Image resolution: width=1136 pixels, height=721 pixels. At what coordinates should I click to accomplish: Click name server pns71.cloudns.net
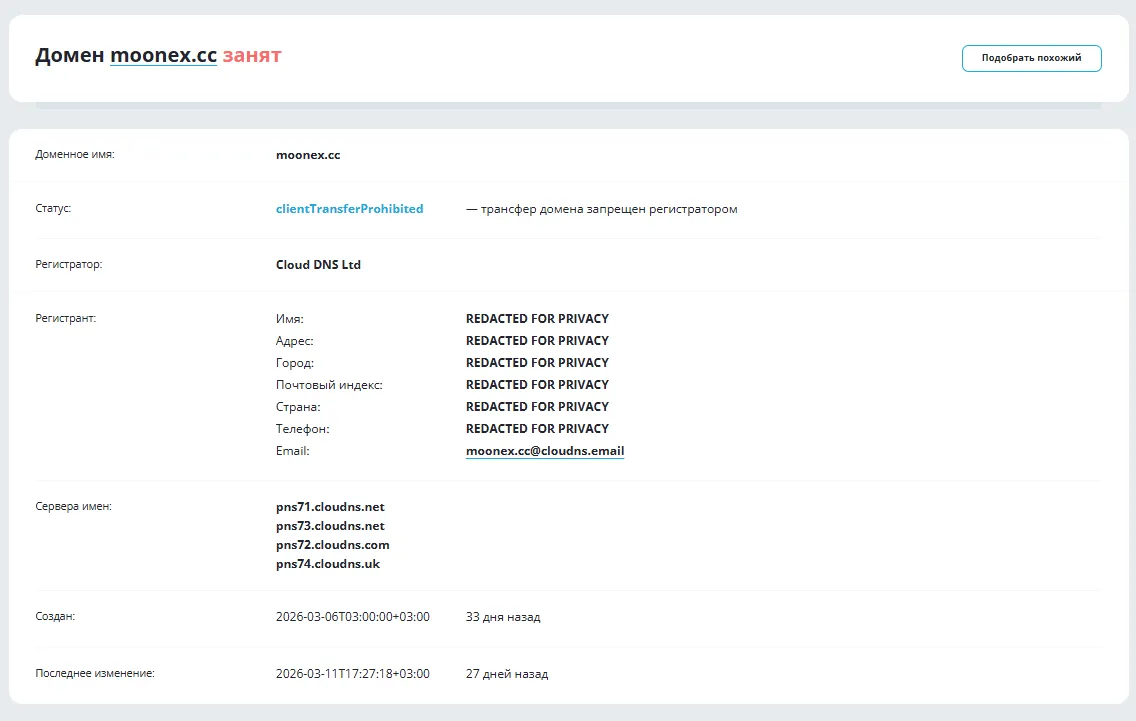click(330, 507)
